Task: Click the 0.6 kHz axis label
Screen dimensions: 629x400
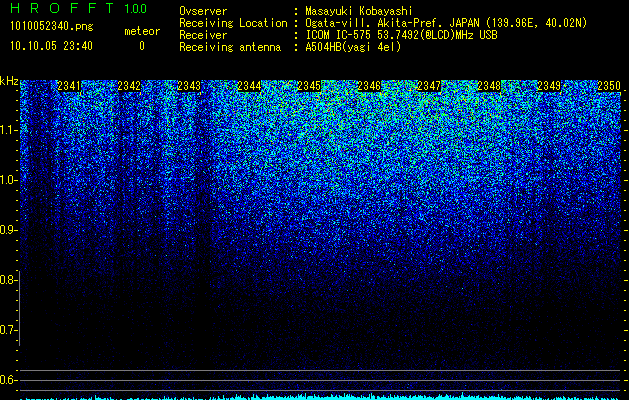Action: click(9, 380)
